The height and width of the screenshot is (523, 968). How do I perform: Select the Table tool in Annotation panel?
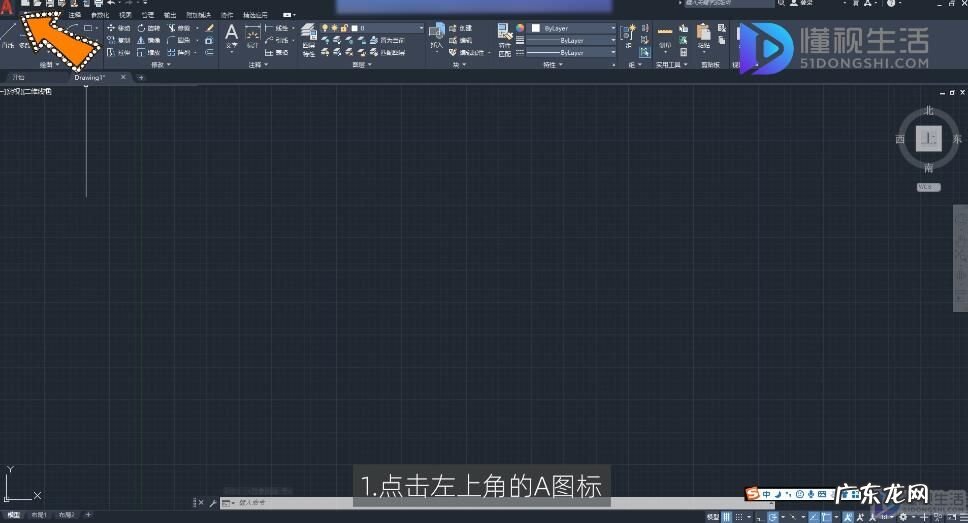(276, 52)
